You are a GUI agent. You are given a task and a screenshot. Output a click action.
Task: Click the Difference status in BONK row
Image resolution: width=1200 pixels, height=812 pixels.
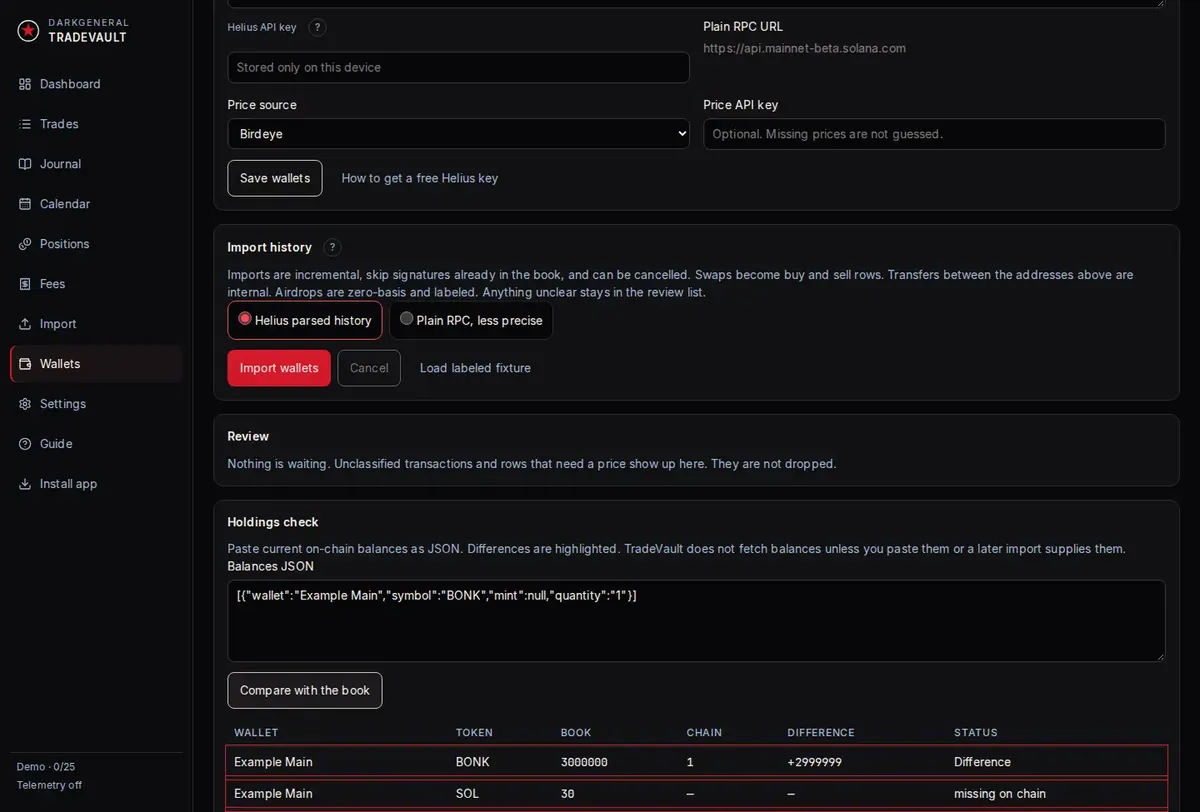click(982, 762)
